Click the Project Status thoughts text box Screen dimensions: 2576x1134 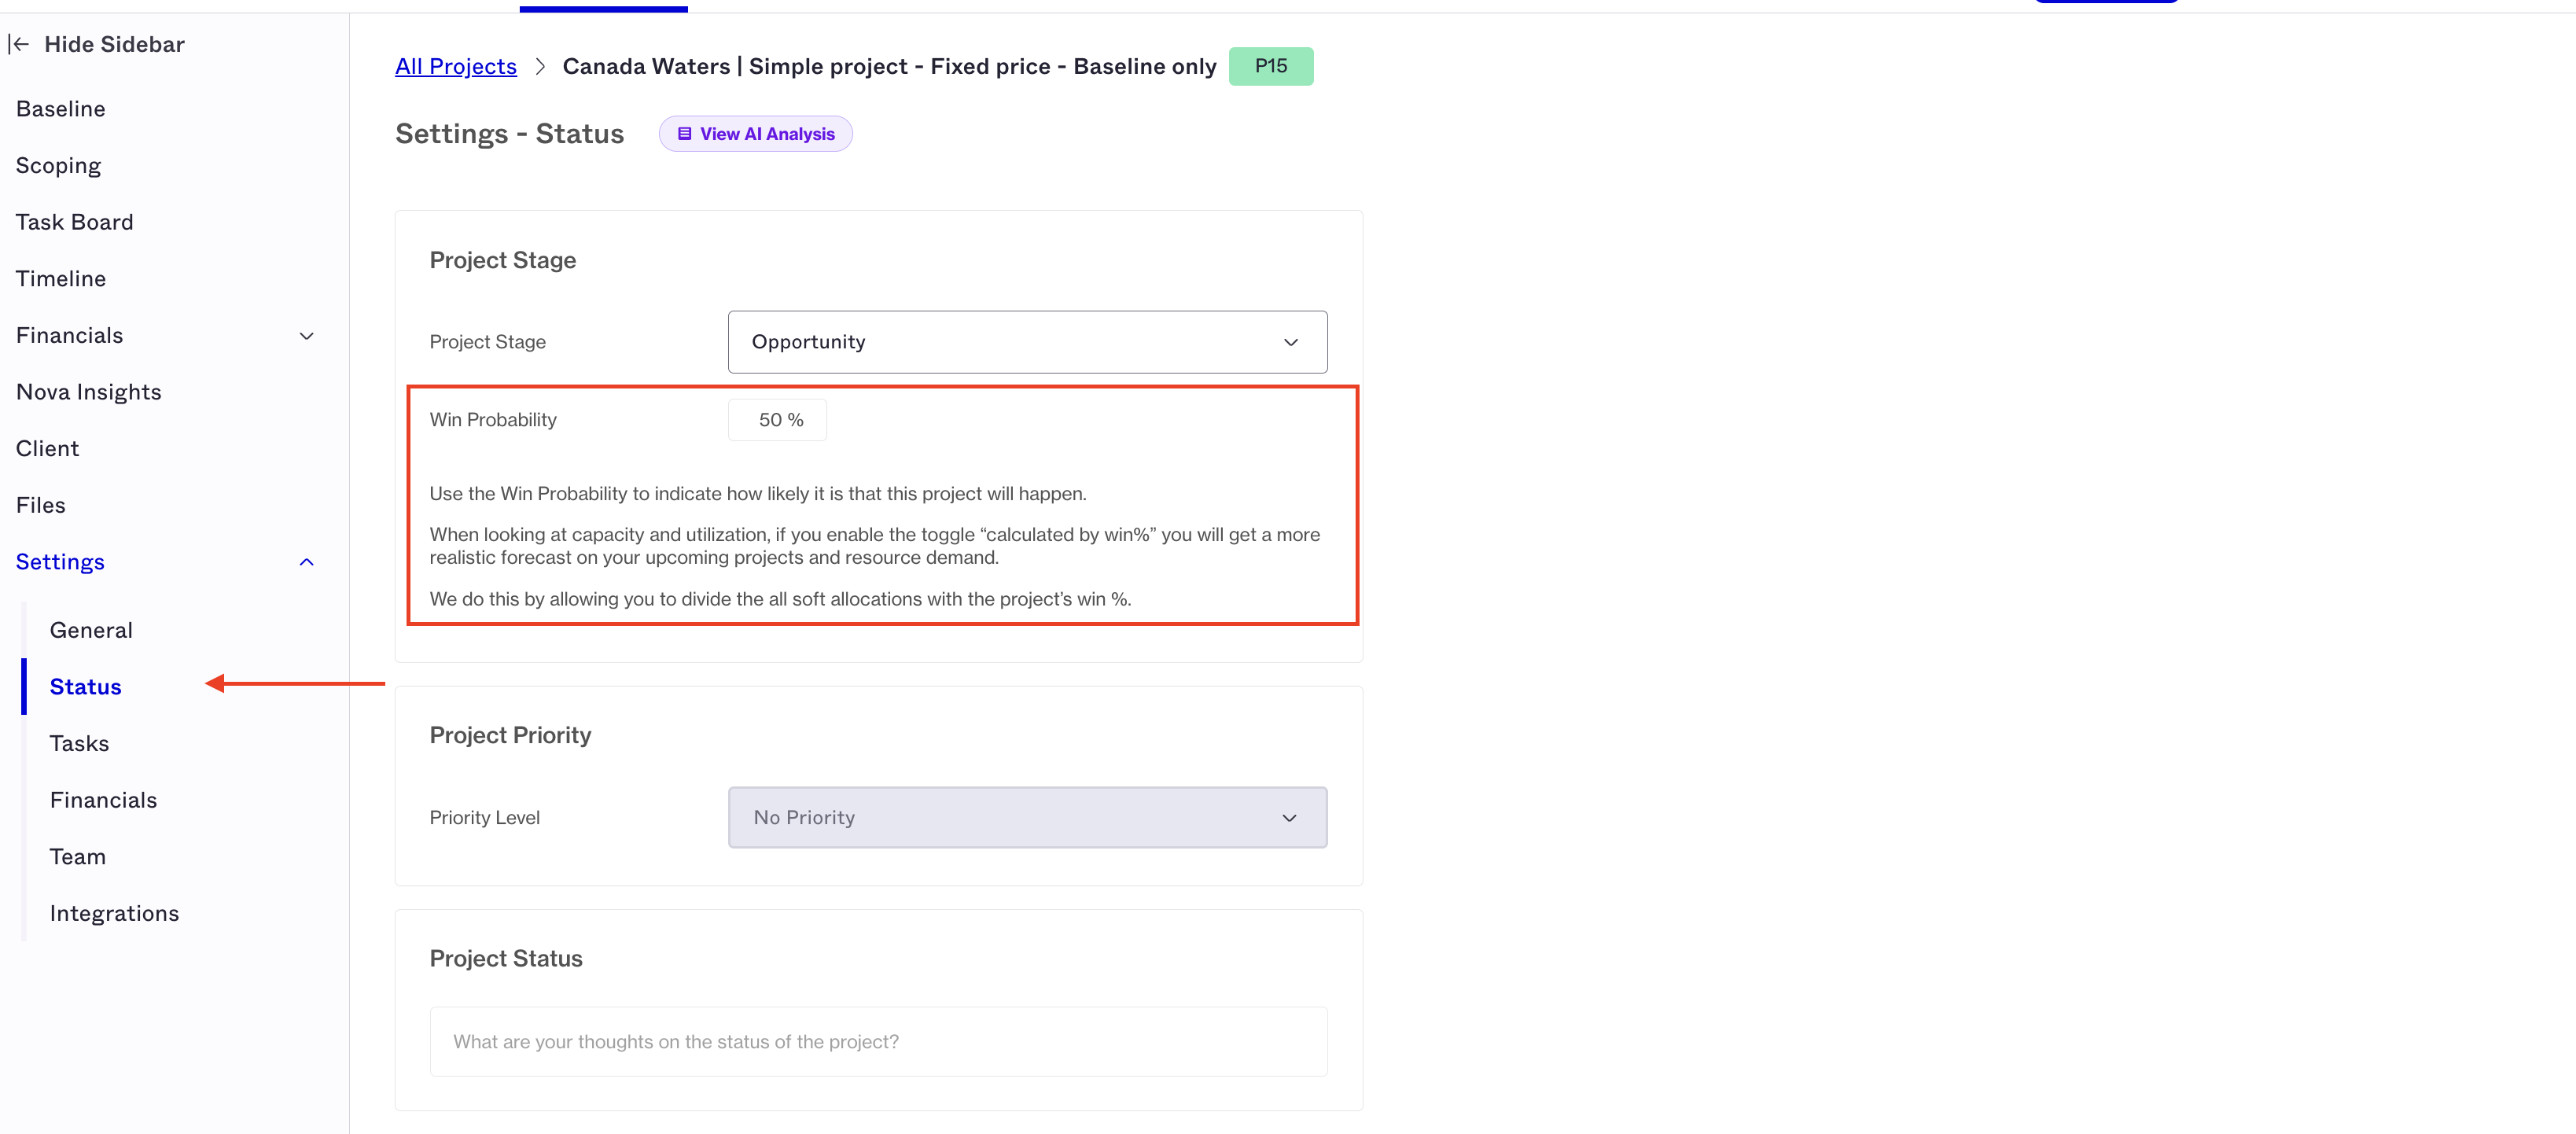pyautogui.click(x=878, y=1041)
